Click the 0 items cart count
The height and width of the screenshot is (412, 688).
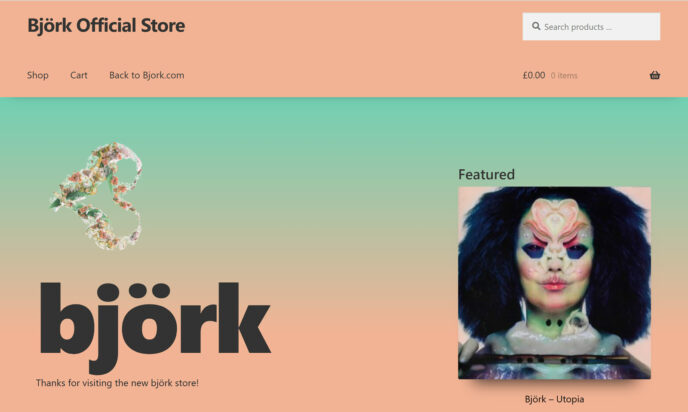[x=564, y=75]
